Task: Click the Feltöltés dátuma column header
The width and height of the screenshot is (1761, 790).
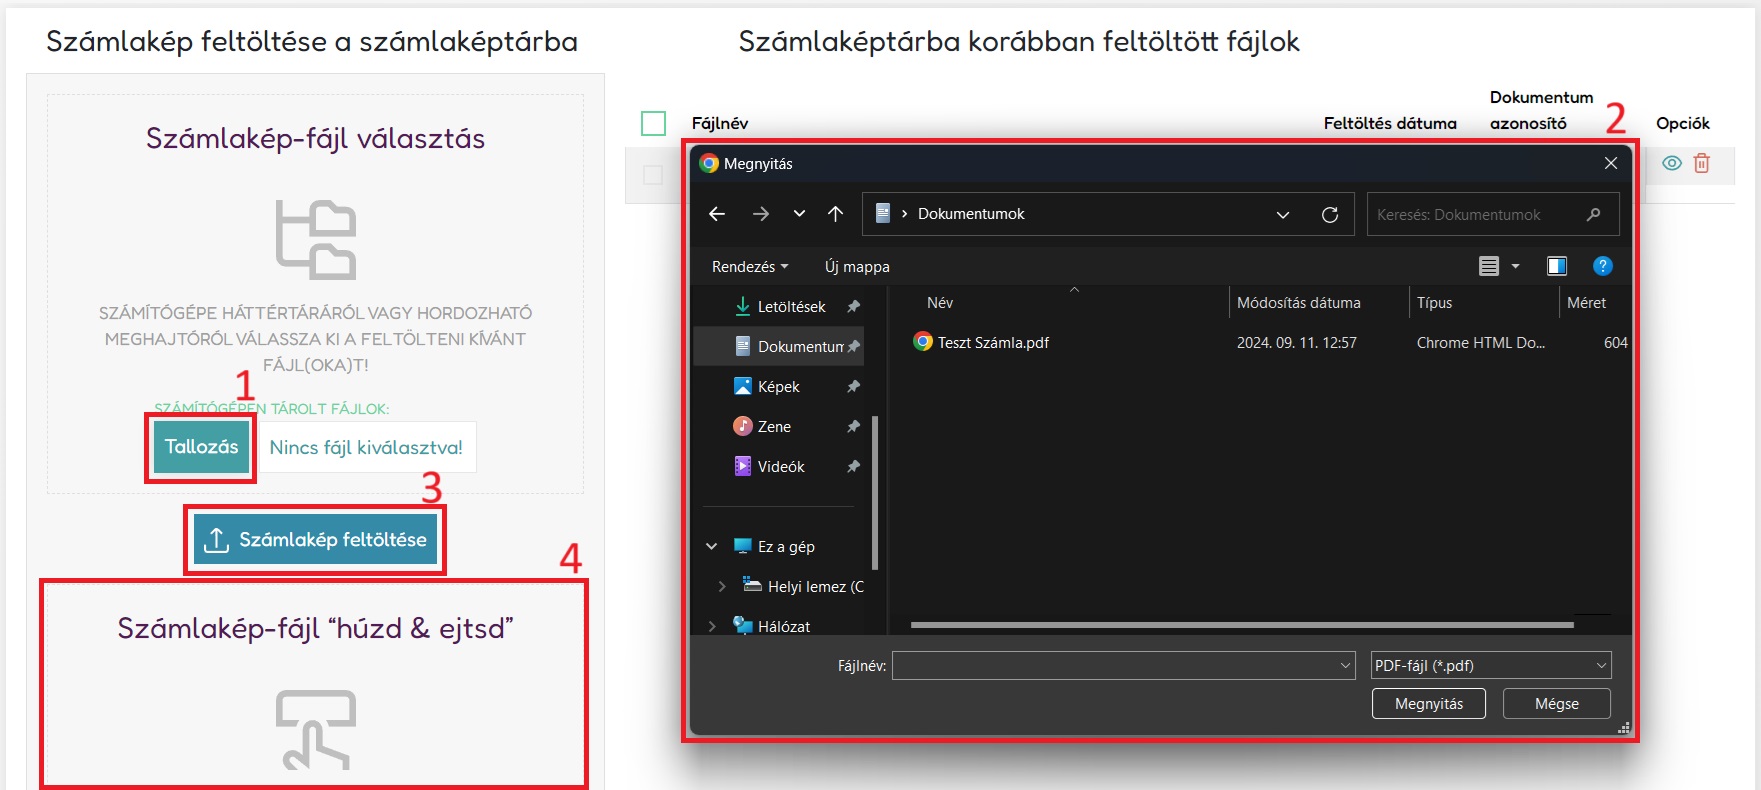Action: point(1390,124)
